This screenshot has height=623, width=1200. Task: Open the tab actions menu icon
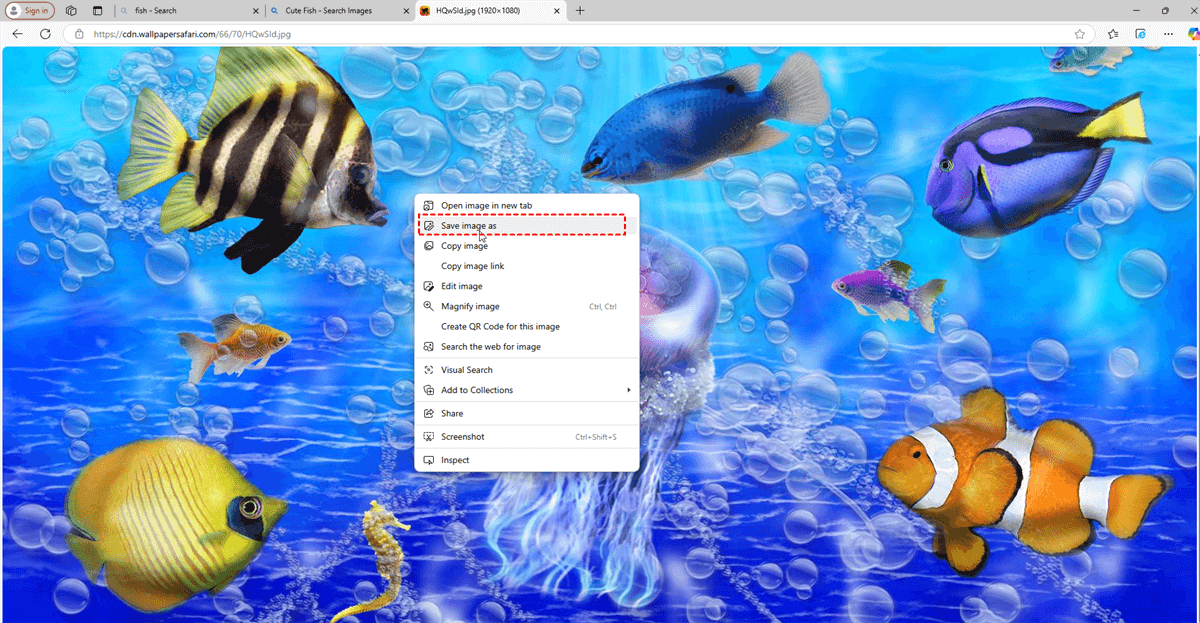click(x=97, y=11)
